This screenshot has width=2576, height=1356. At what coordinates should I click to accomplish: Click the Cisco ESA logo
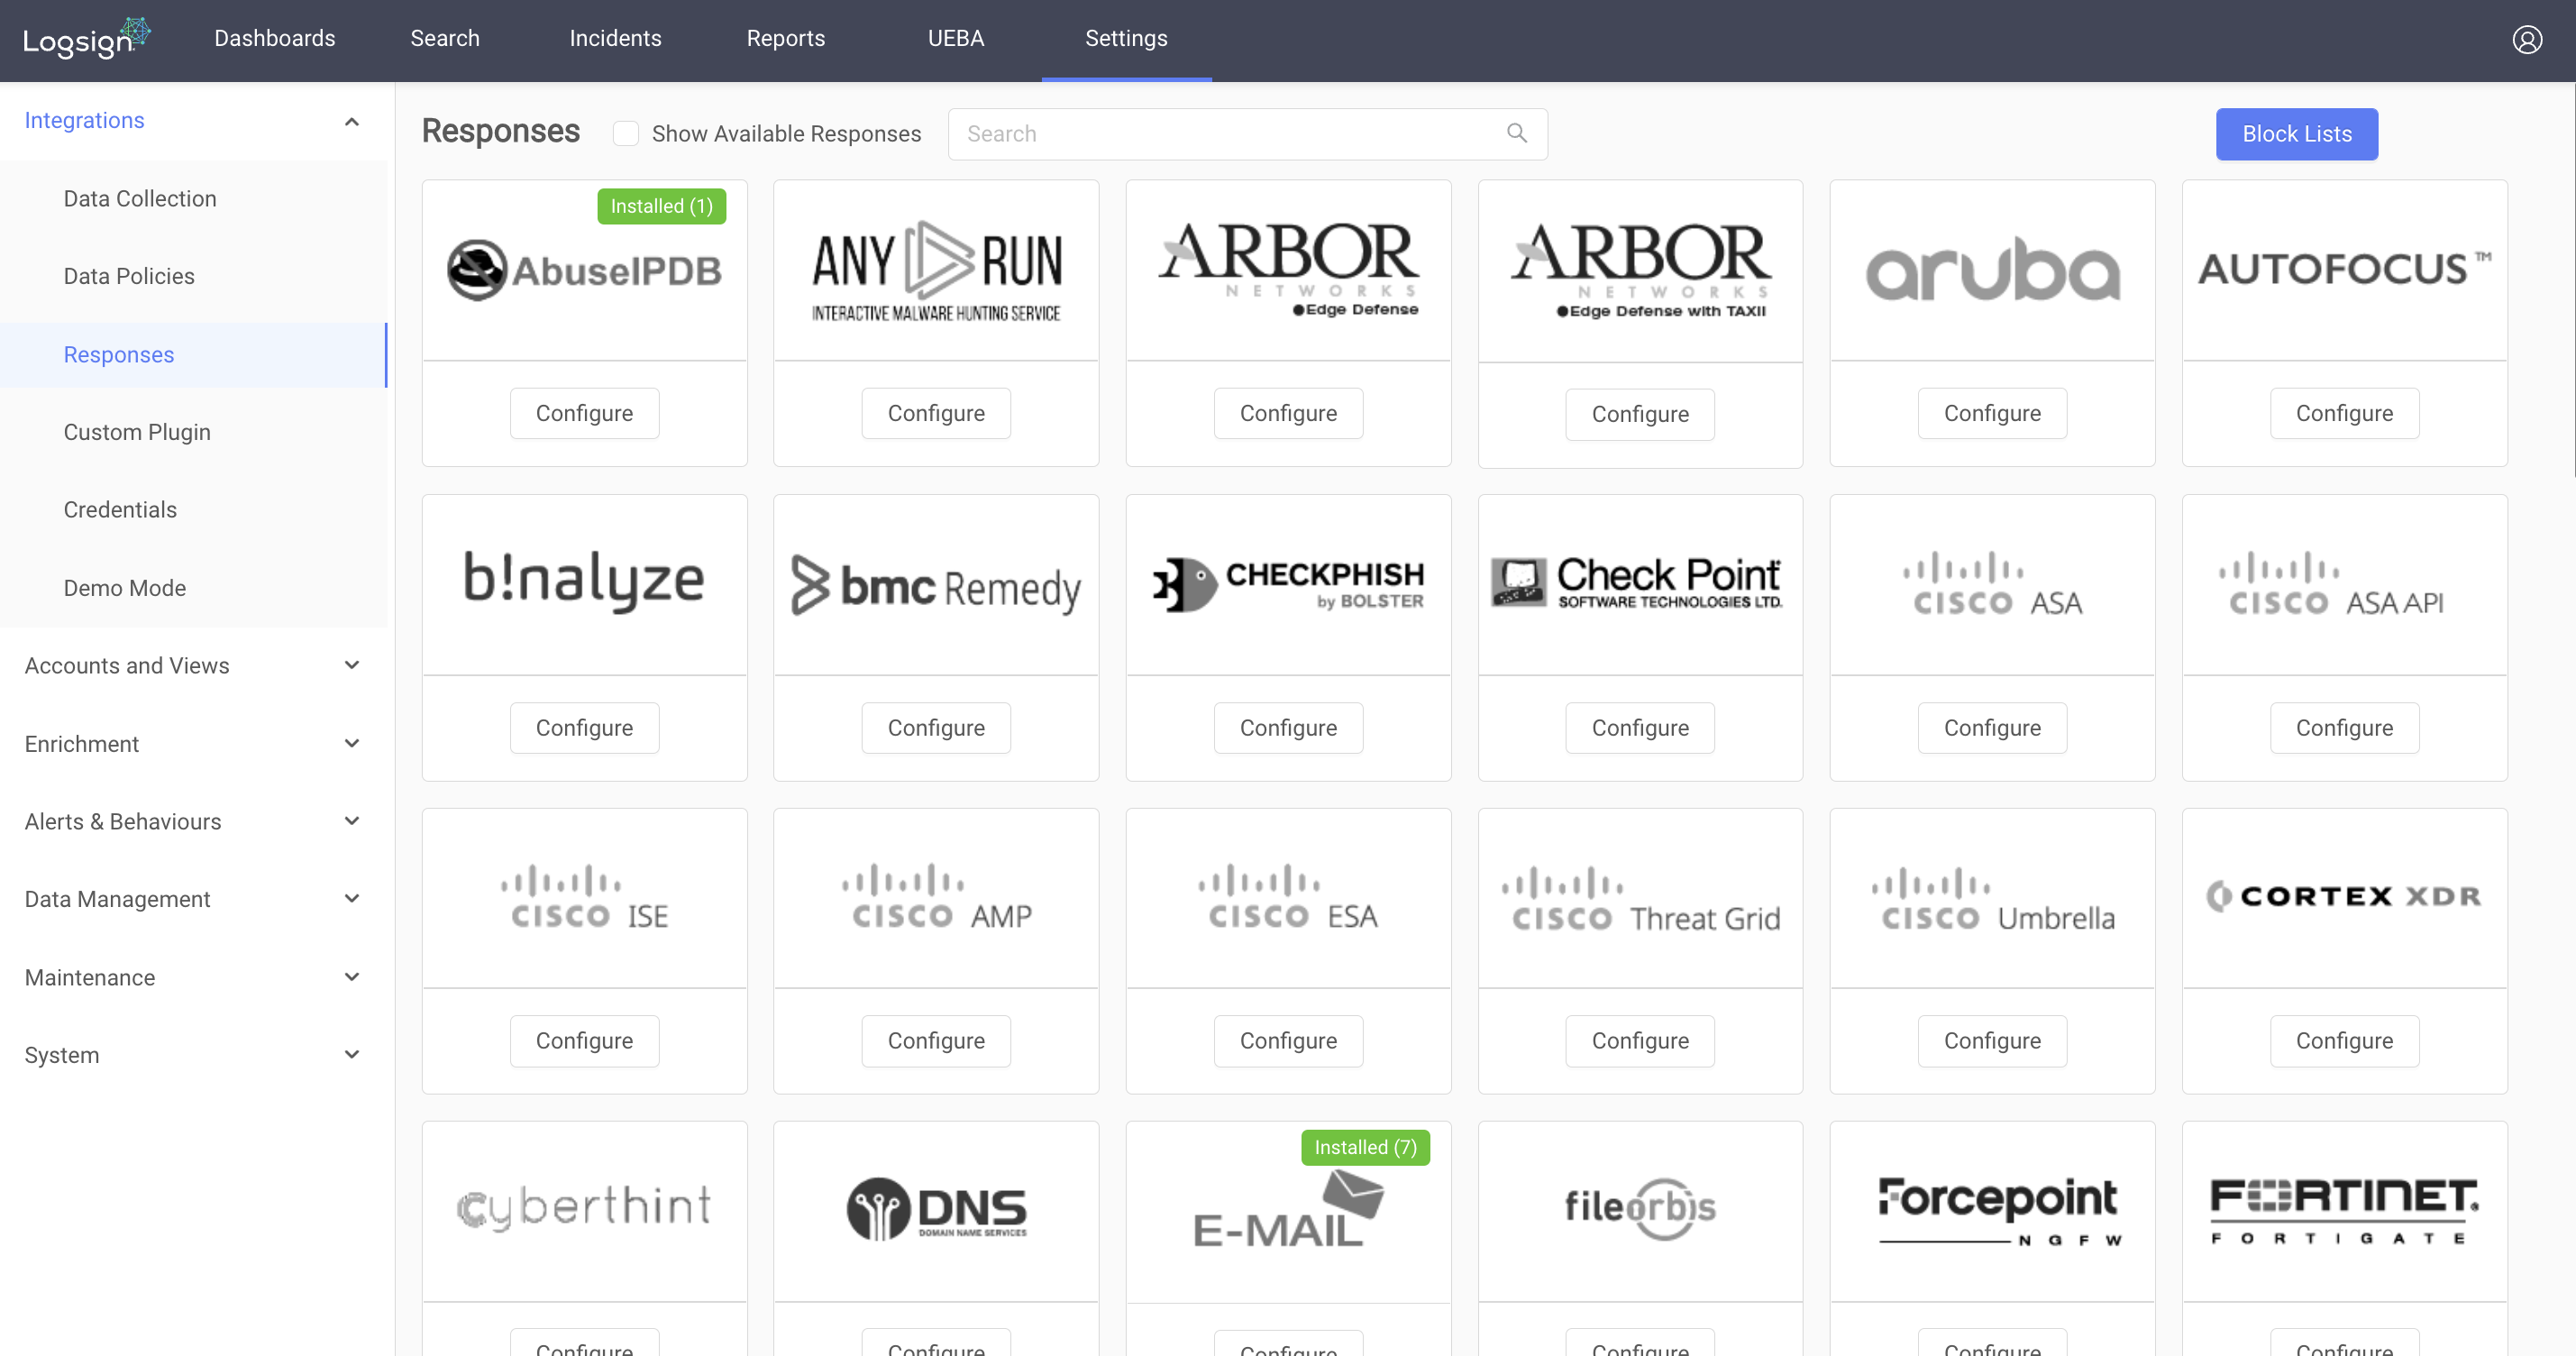pos(1288,897)
